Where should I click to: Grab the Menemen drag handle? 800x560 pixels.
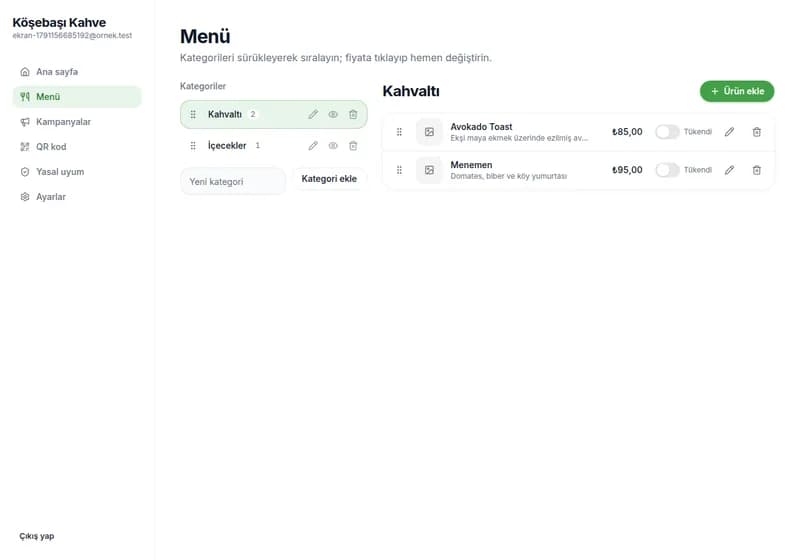click(399, 170)
